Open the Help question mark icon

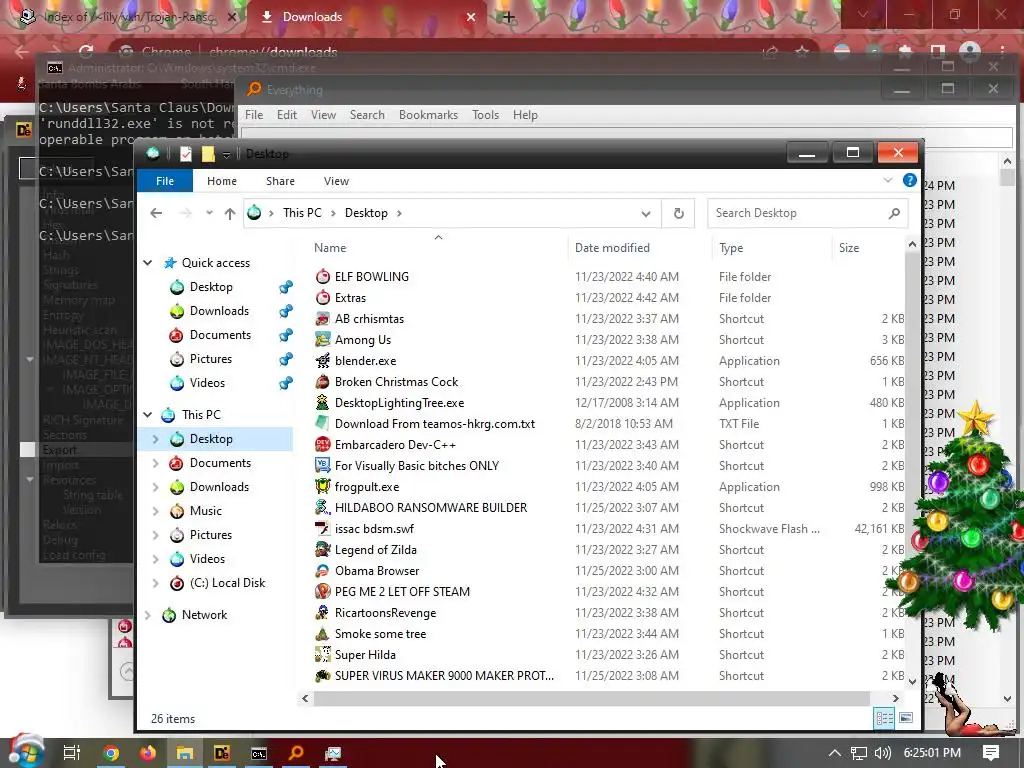coord(909,180)
